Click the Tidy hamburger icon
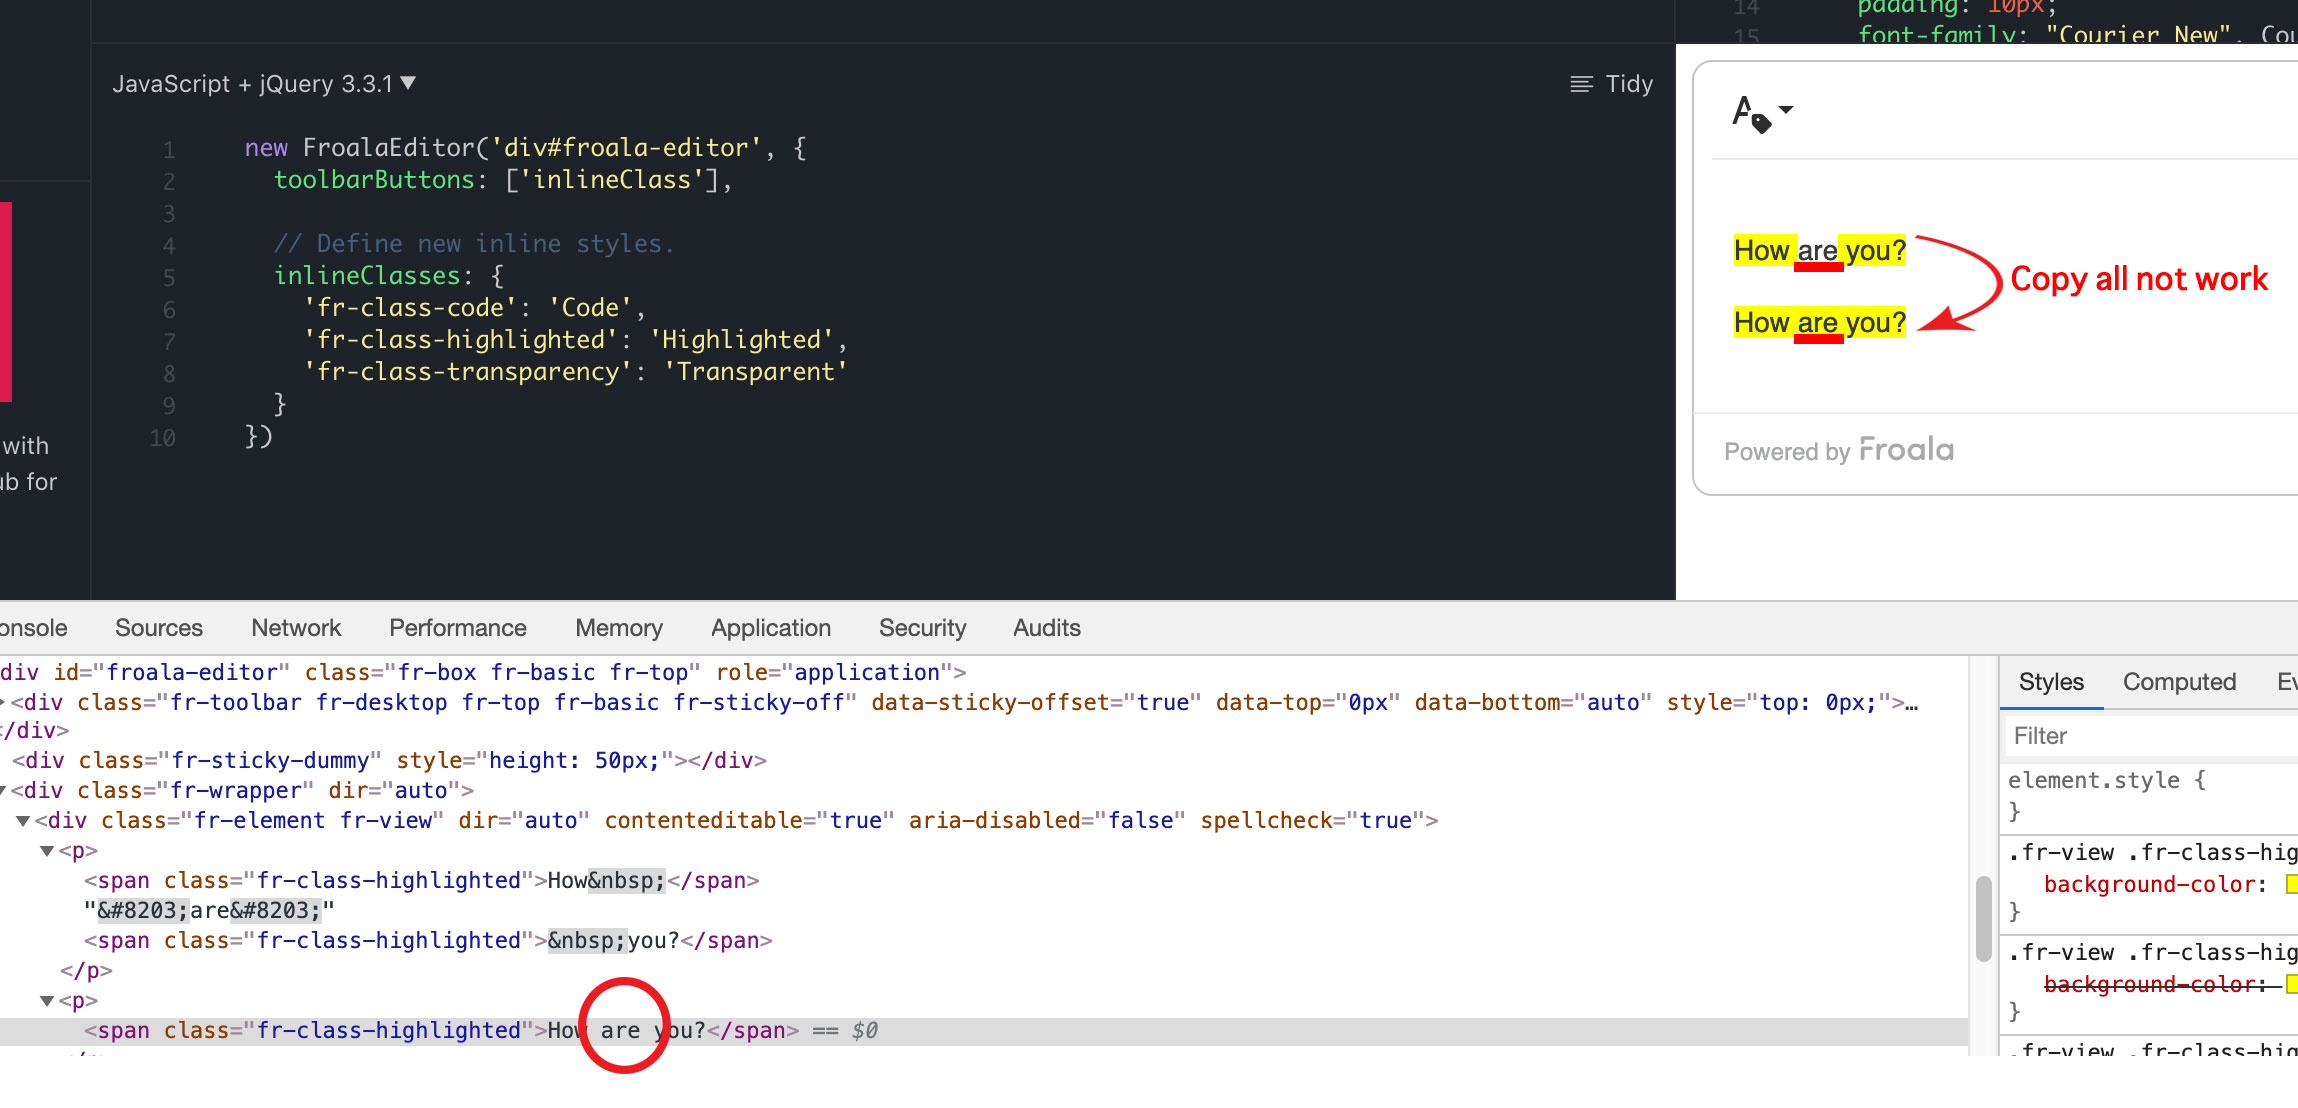The height and width of the screenshot is (1108, 2298). [x=1581, y=84]
